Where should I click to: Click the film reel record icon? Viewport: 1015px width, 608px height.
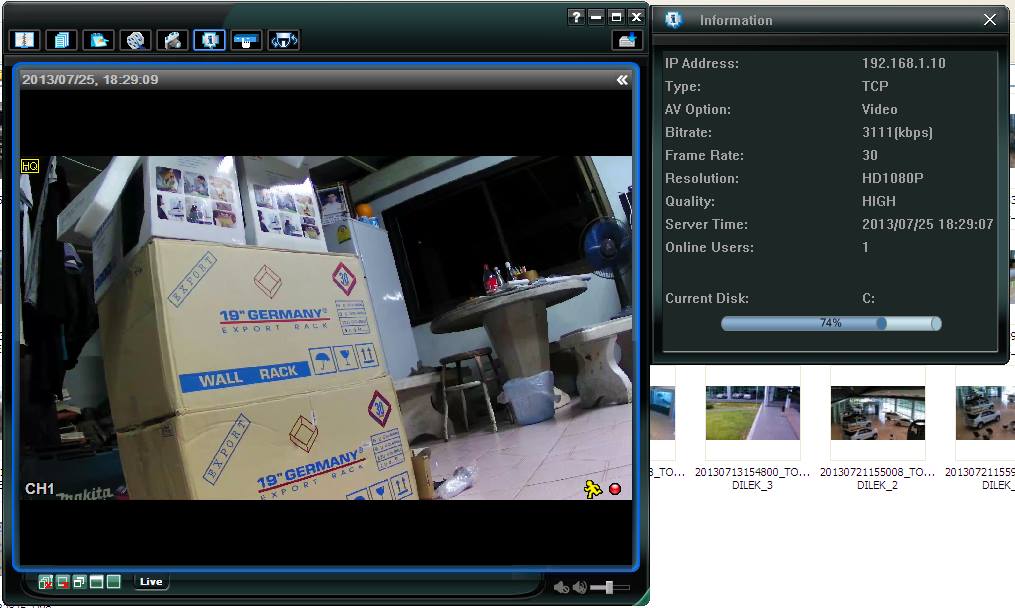coord(135,40)
